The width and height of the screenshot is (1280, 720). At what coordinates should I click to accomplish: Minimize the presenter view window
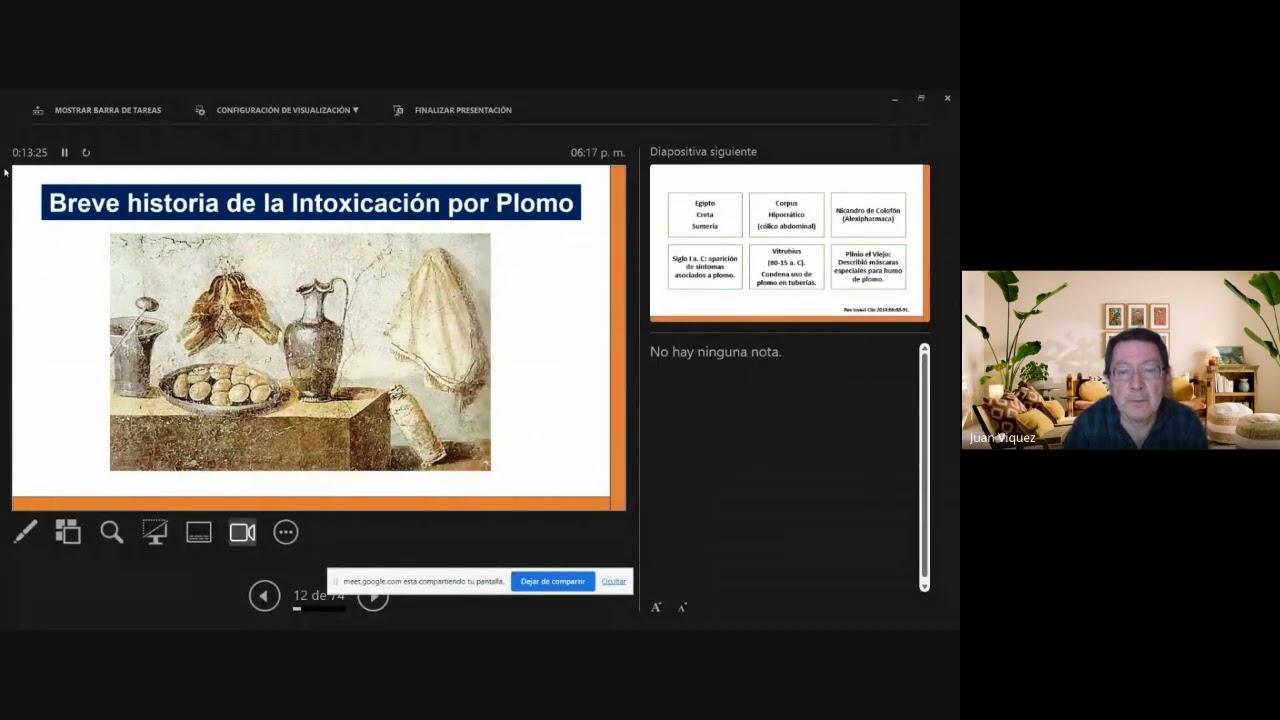895,98
